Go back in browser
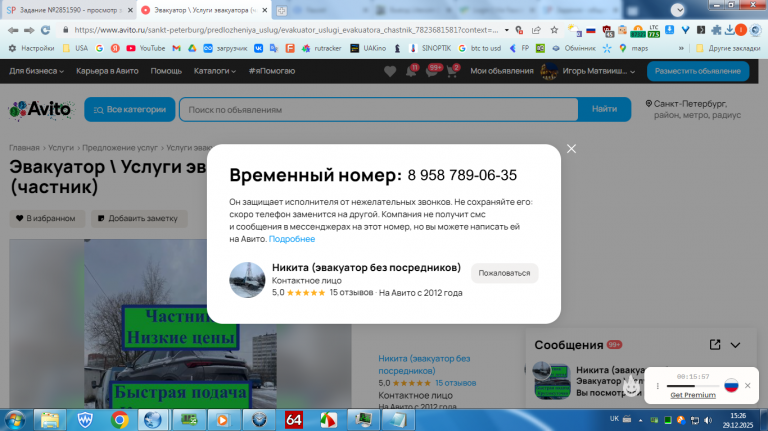This screenshot has height=431, width=768. click(x=13, y=30)
